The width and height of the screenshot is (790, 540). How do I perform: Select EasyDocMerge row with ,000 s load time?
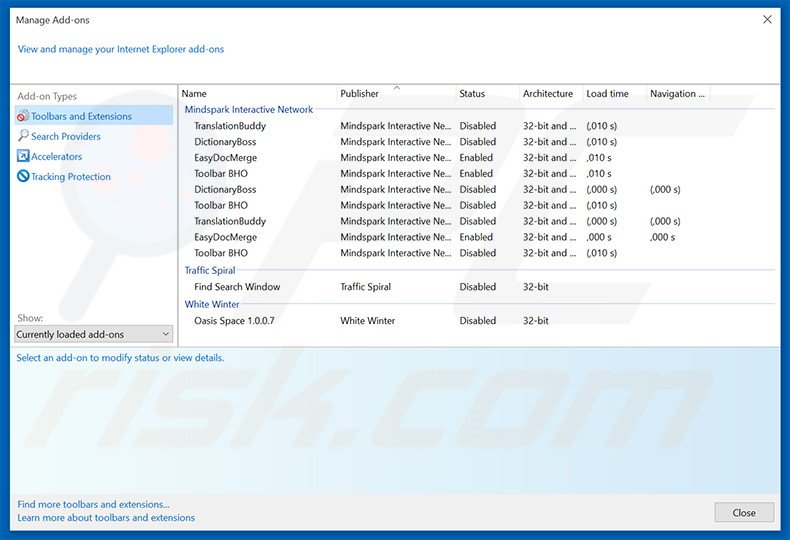pos(477,237)
